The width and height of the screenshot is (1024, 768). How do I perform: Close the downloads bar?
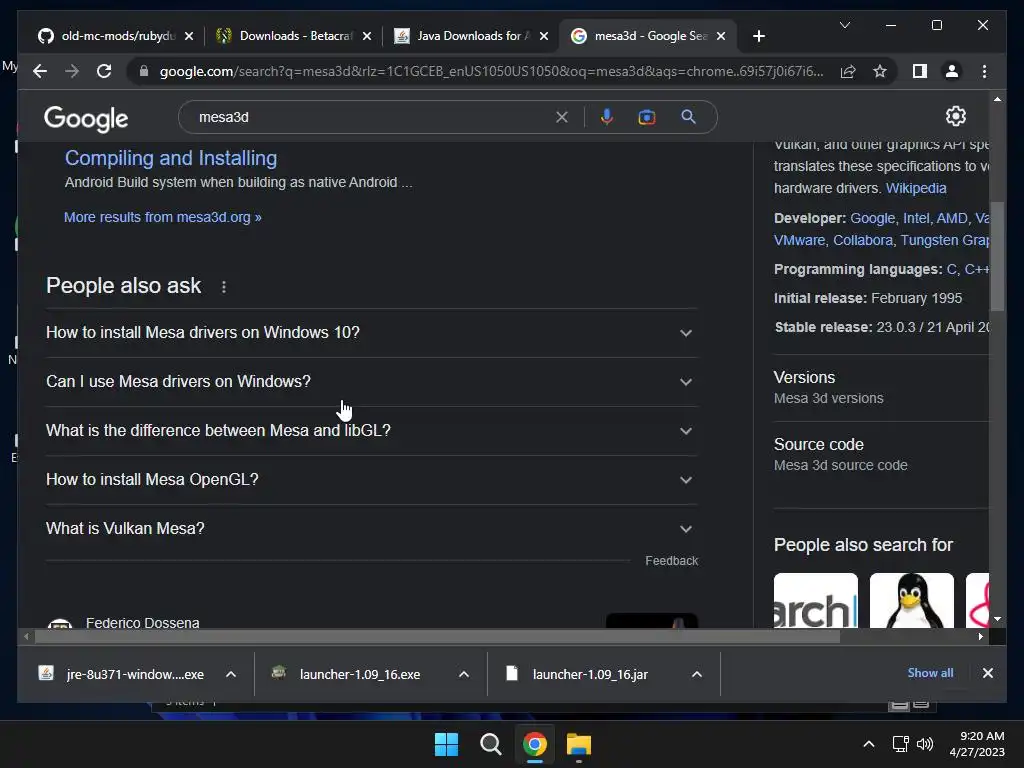pyautogui.click(x=987, y=673)
